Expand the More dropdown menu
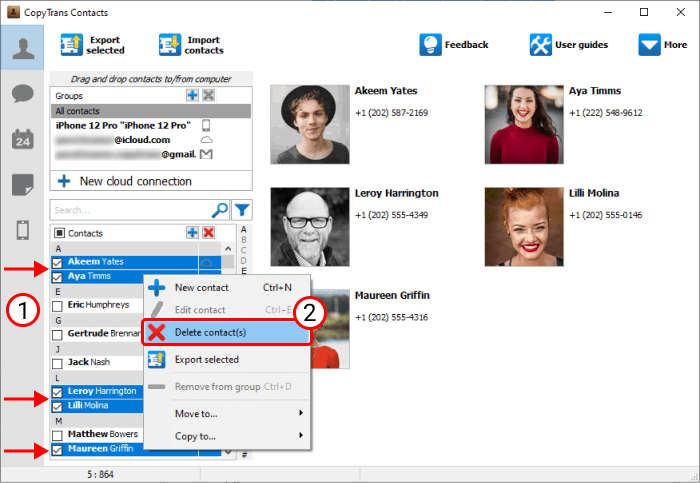 coord(662,45)
